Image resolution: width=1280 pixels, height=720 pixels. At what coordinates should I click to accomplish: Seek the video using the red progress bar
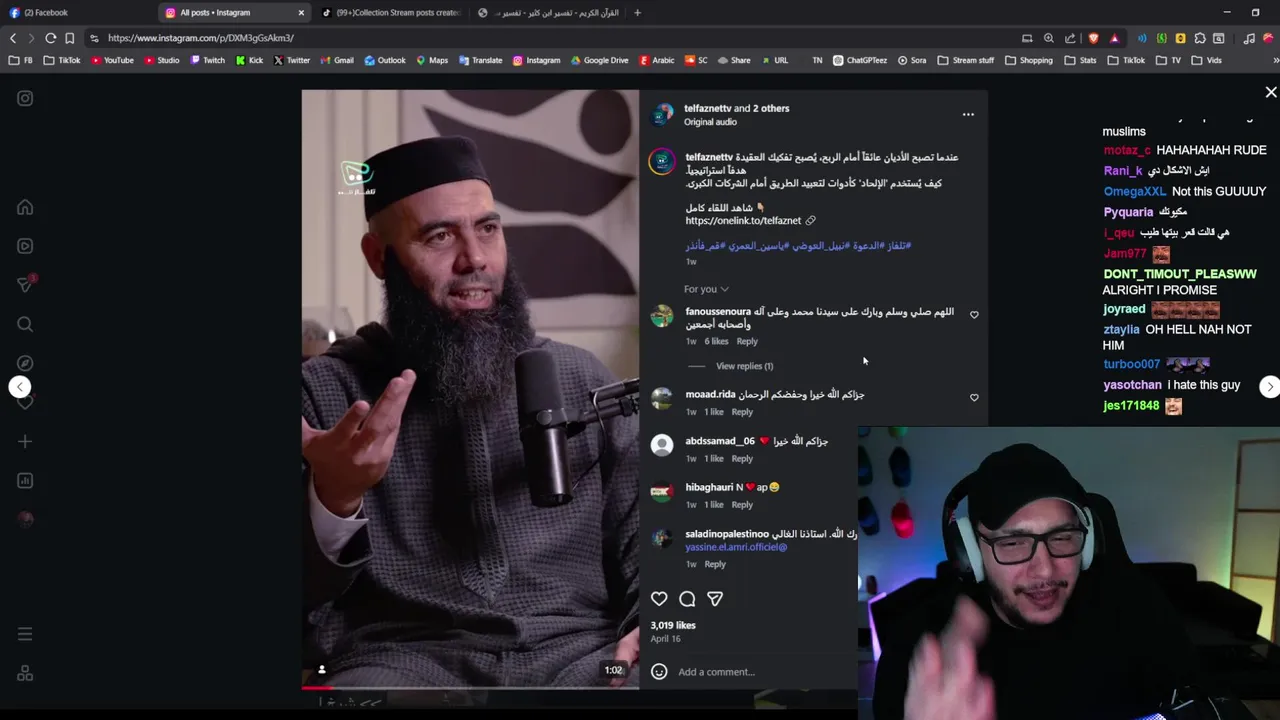point(470,688)
